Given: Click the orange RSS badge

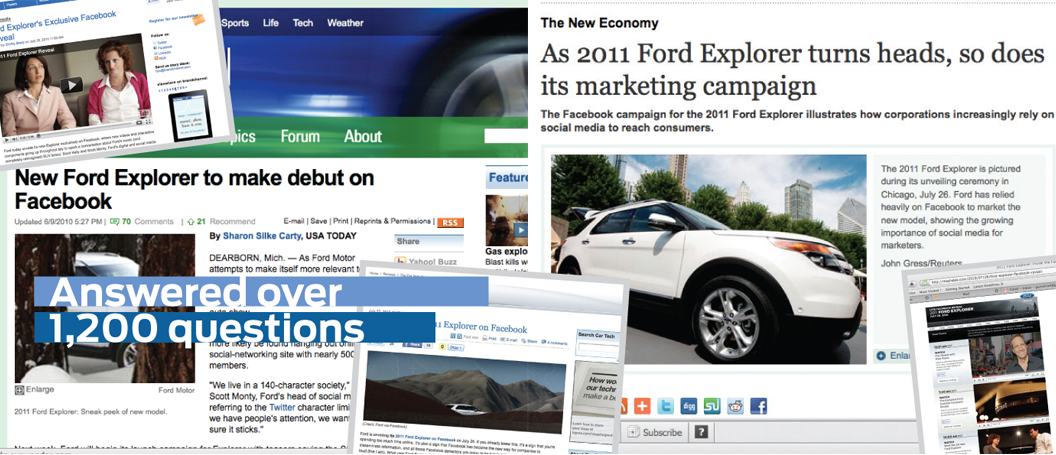Looking at the screenshot, I should click(x=450, y=222).
